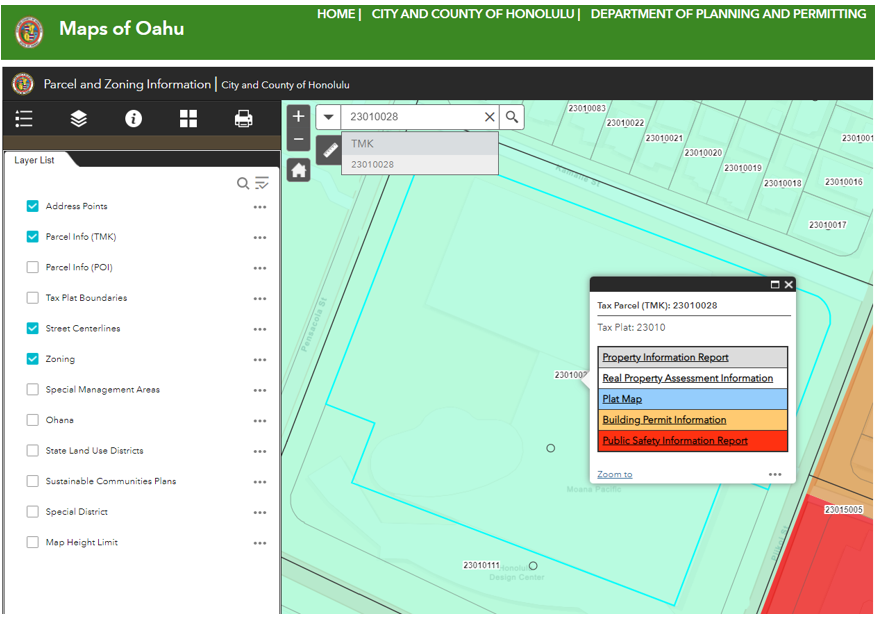The image size is (875, 618).
Task: Open the Property Information Report link
Action: (x=665, y=357)
